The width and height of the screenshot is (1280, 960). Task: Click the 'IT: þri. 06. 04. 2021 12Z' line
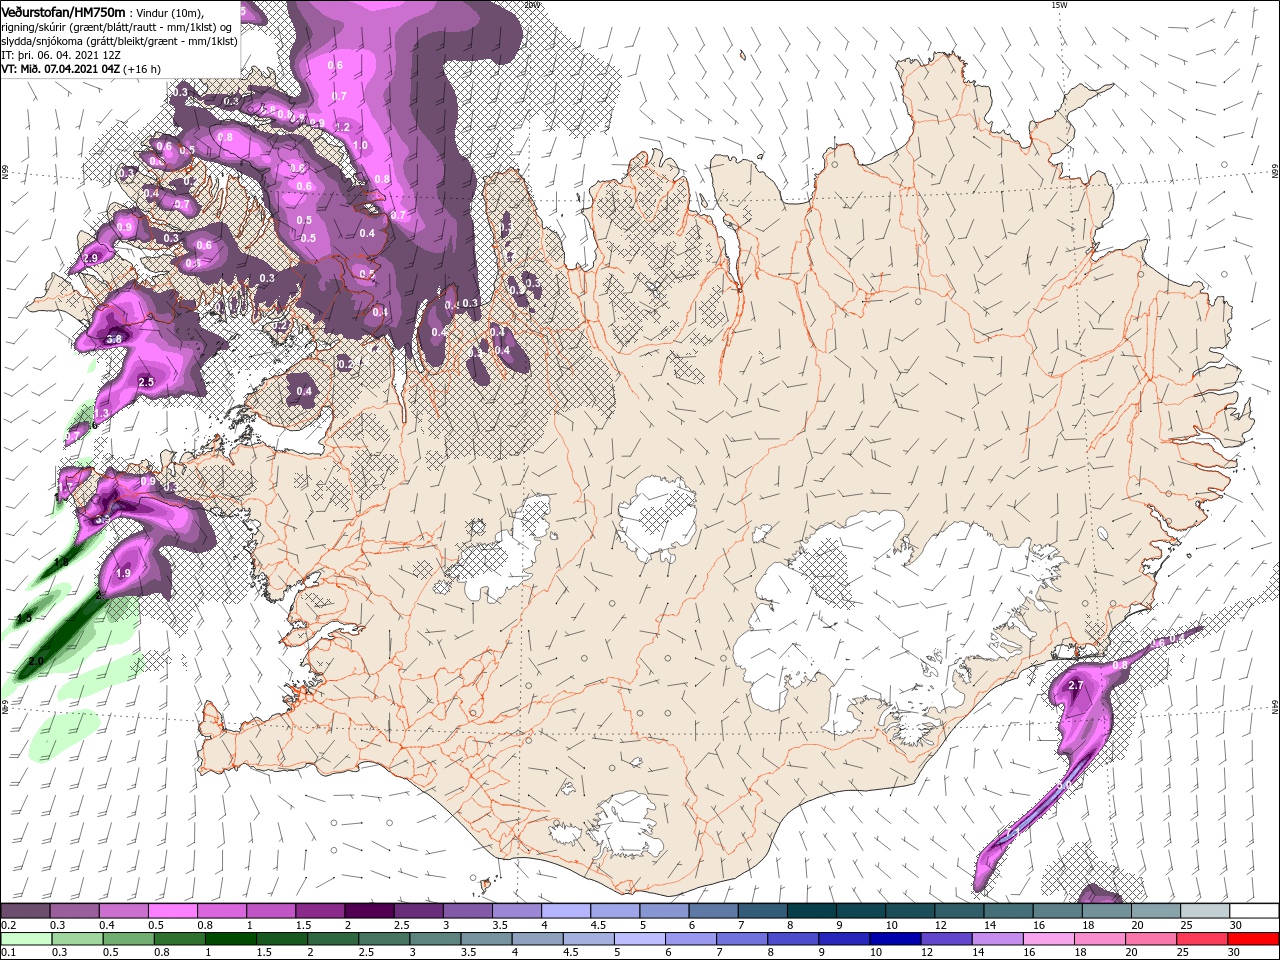tap(61, 55)
